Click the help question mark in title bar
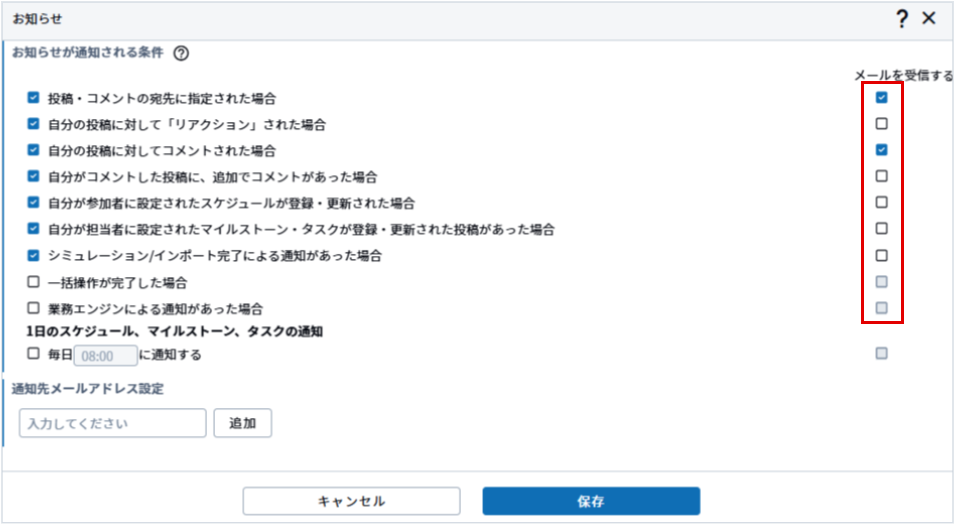 coord(902,18)
